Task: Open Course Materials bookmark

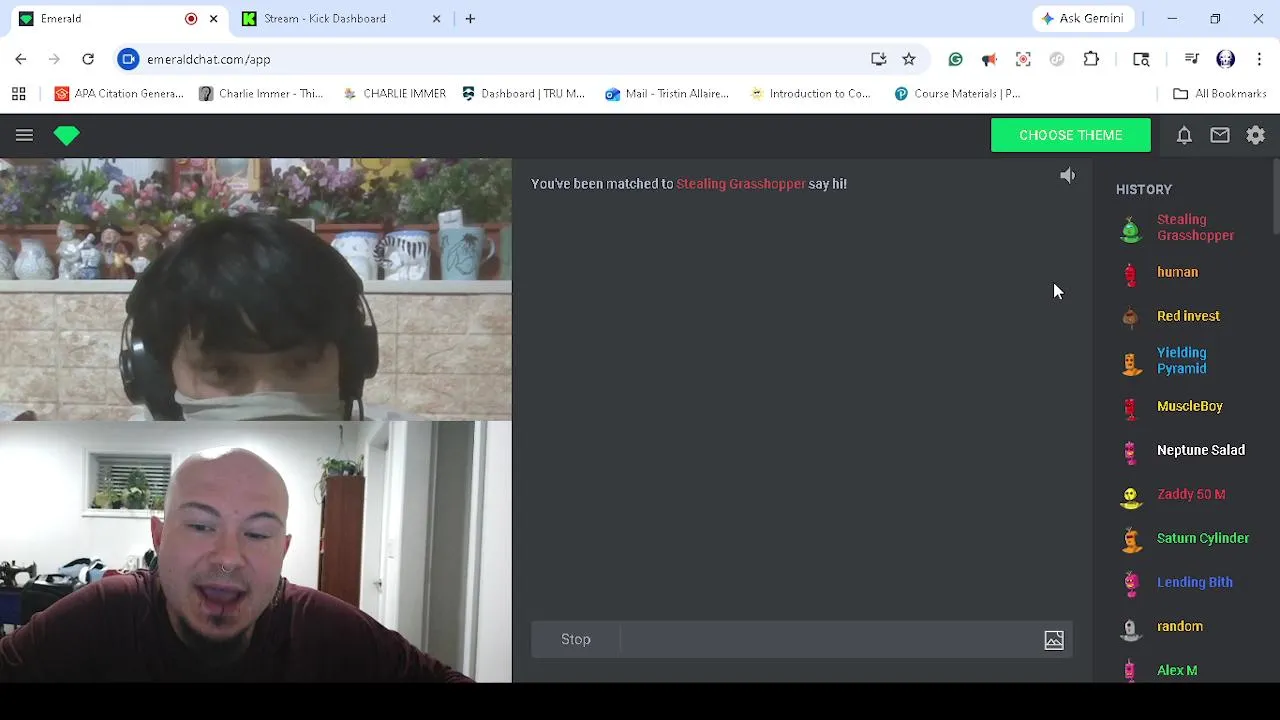Action: pyautogui.click(x=957, y=93)
